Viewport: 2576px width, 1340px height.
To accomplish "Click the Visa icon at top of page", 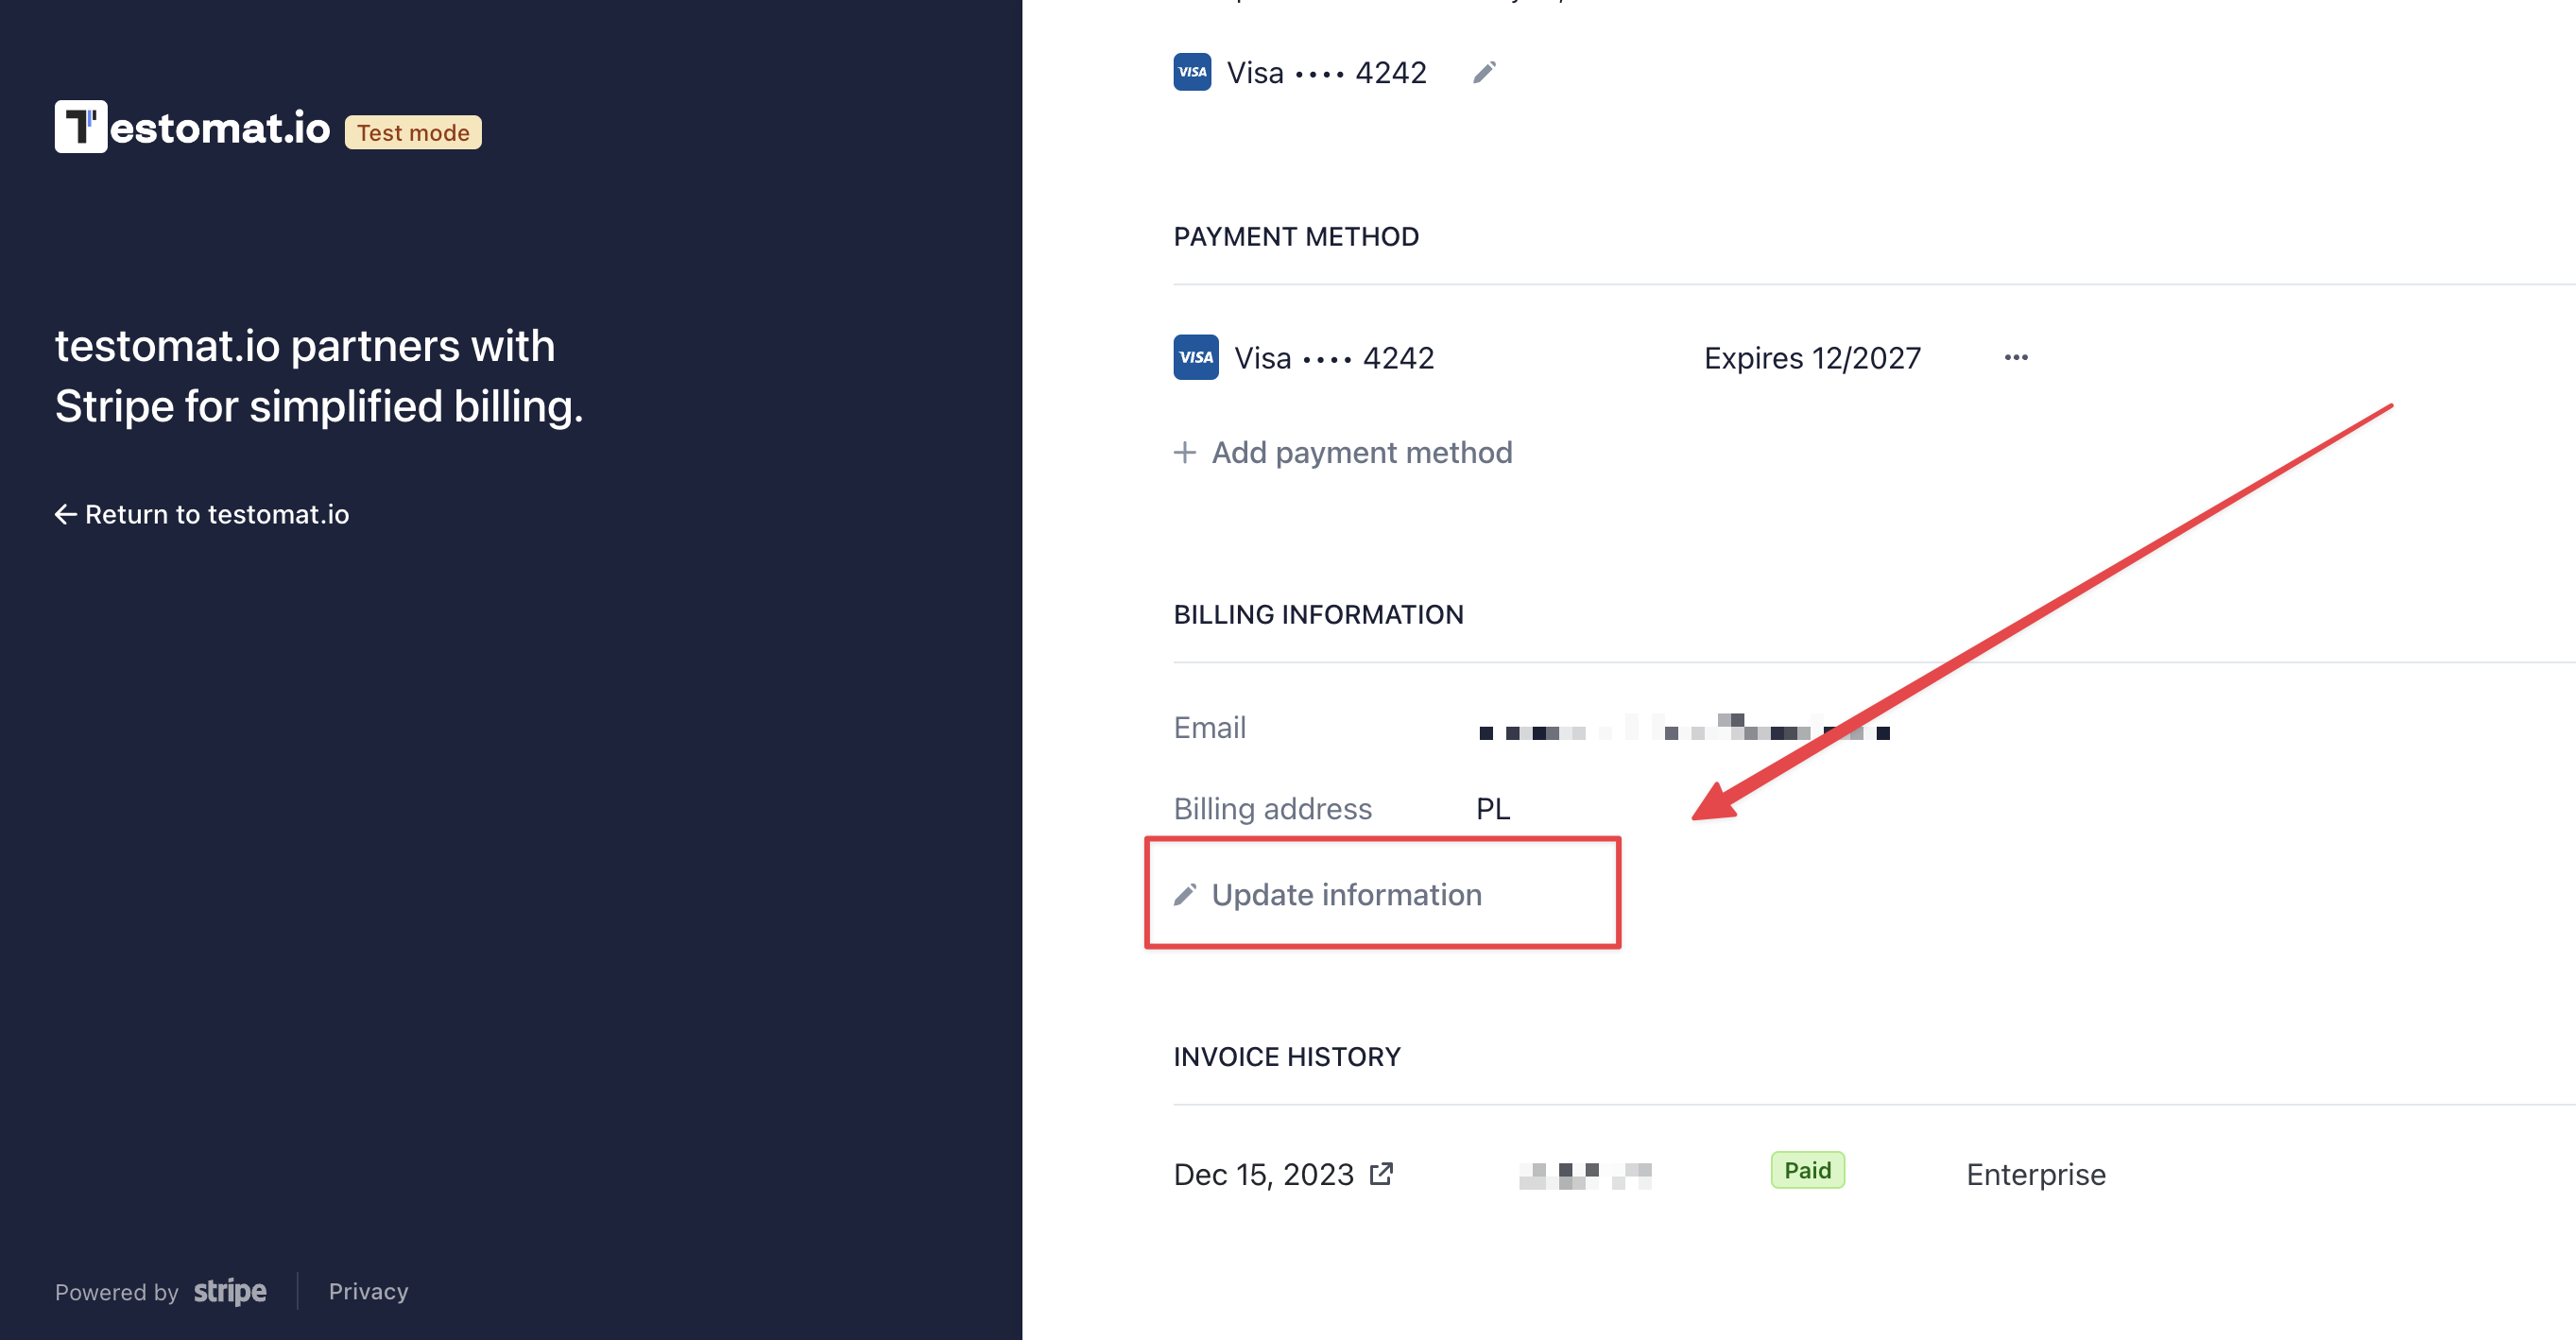I will pos(1192,72).
